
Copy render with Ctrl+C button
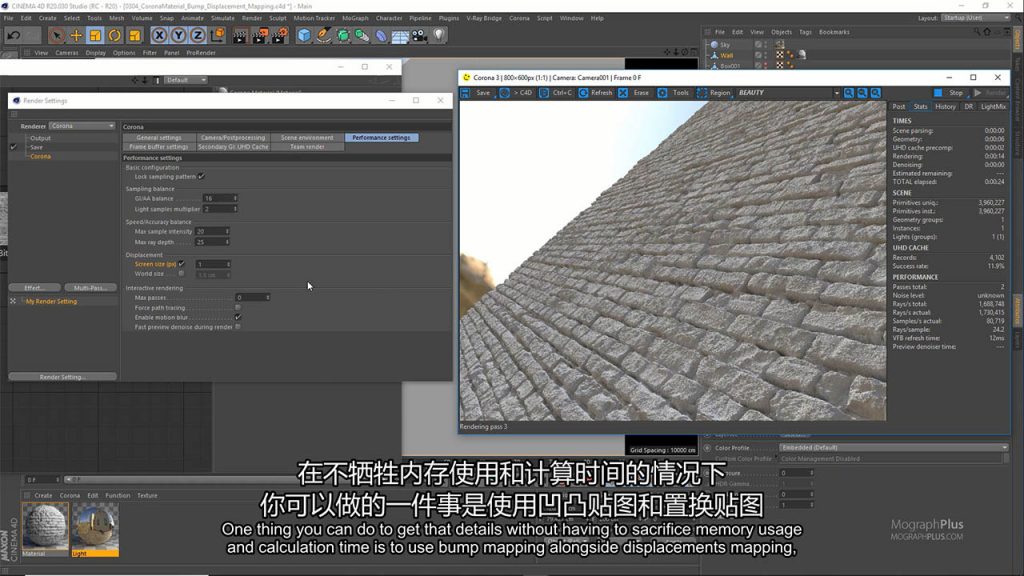[556, 93]
